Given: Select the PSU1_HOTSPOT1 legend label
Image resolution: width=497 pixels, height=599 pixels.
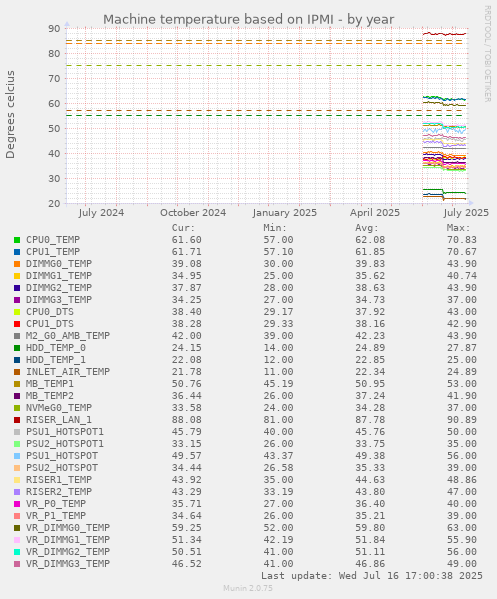Looking at the screenshot, I should coord(65,432).
